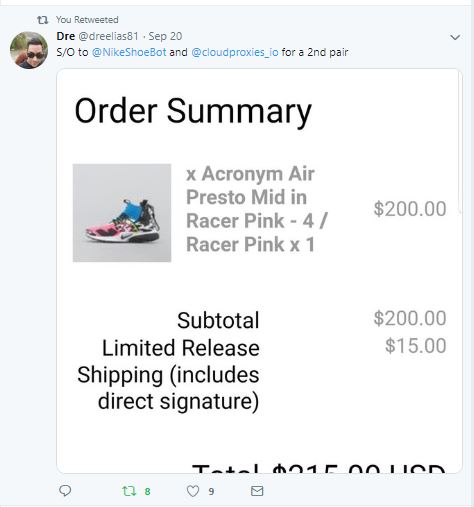Open the Order Summary image heading
The width and height of the screenshot is (474, 507).
click(x=193, y=111)
